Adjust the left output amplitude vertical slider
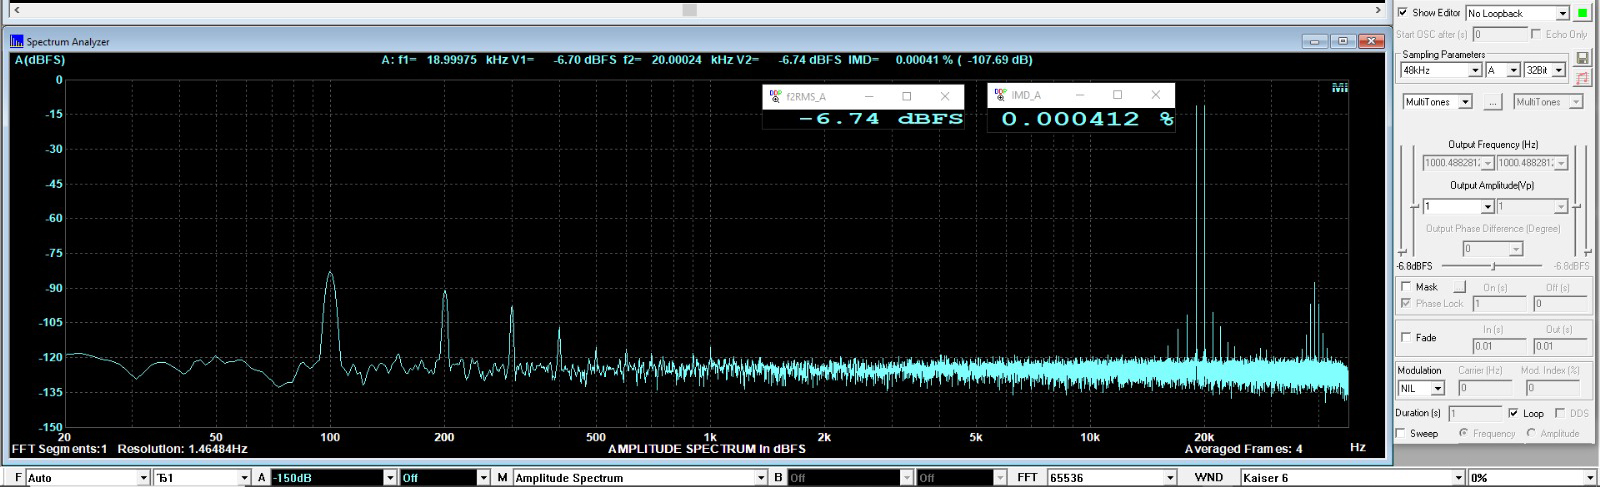 point(1413,207)
